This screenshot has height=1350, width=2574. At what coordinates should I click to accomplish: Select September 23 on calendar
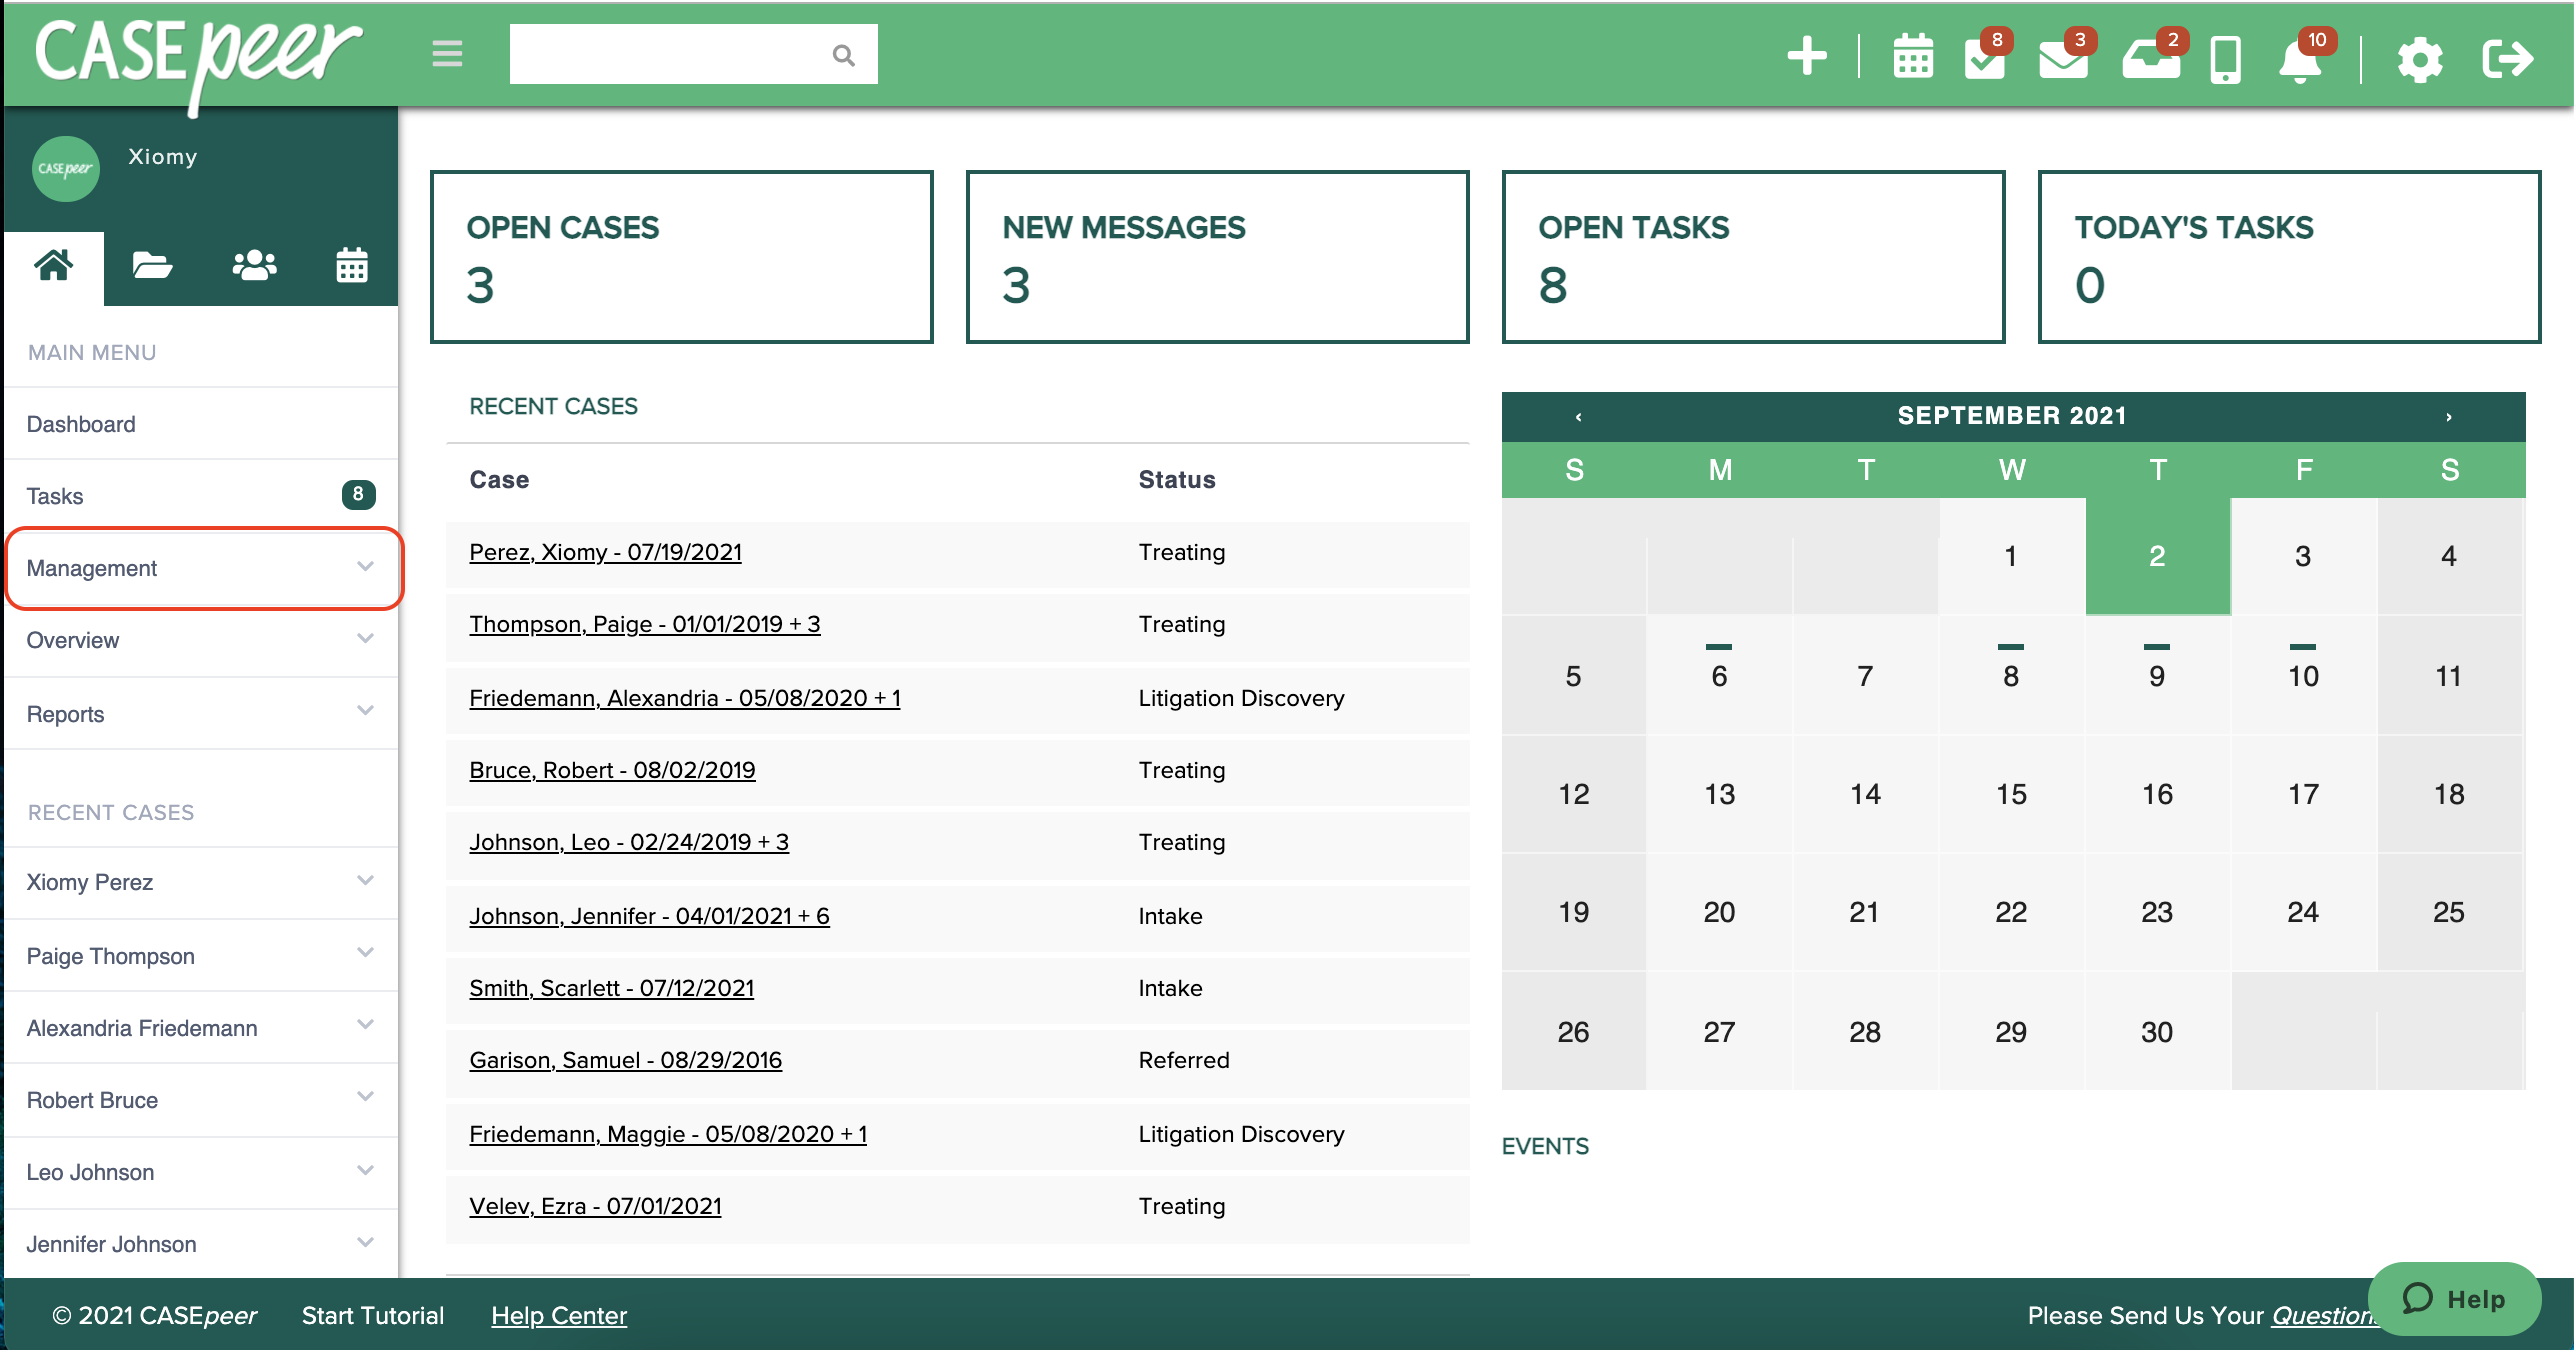(x=2157, y=912)
